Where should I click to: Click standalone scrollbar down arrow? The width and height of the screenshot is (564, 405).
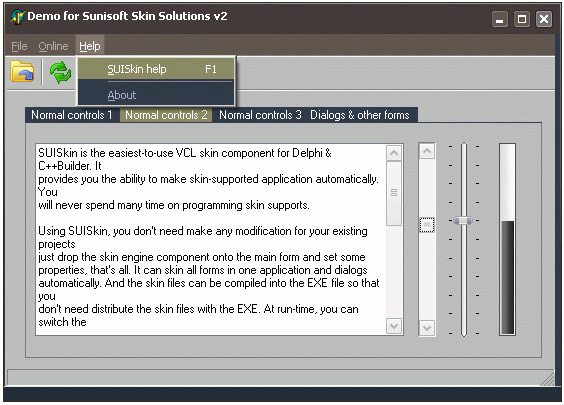(427, 328)
